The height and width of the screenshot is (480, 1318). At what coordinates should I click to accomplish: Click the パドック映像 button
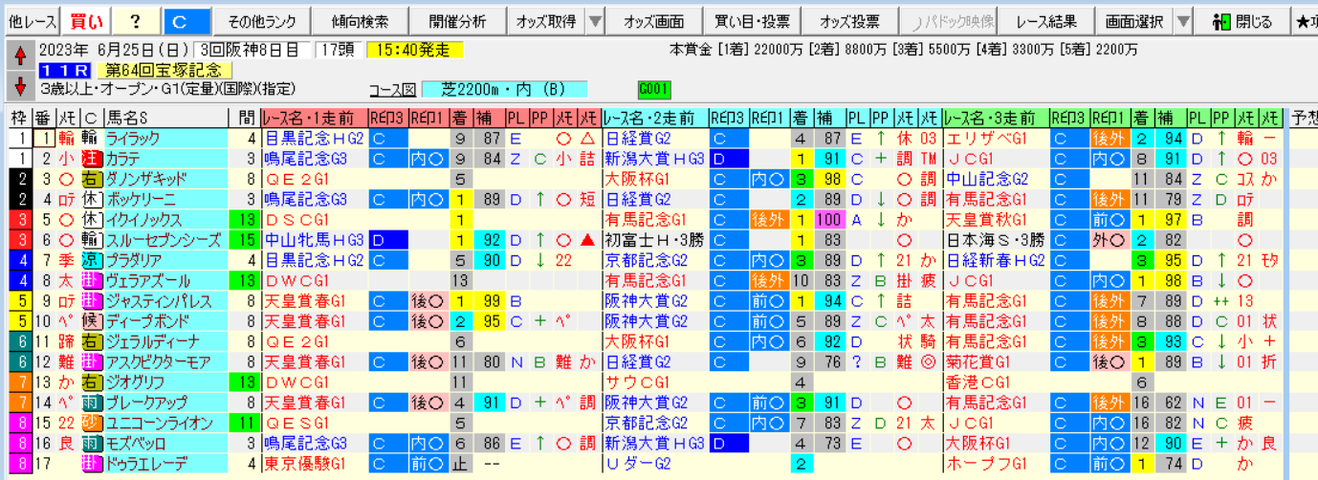[x=948, y=21]
